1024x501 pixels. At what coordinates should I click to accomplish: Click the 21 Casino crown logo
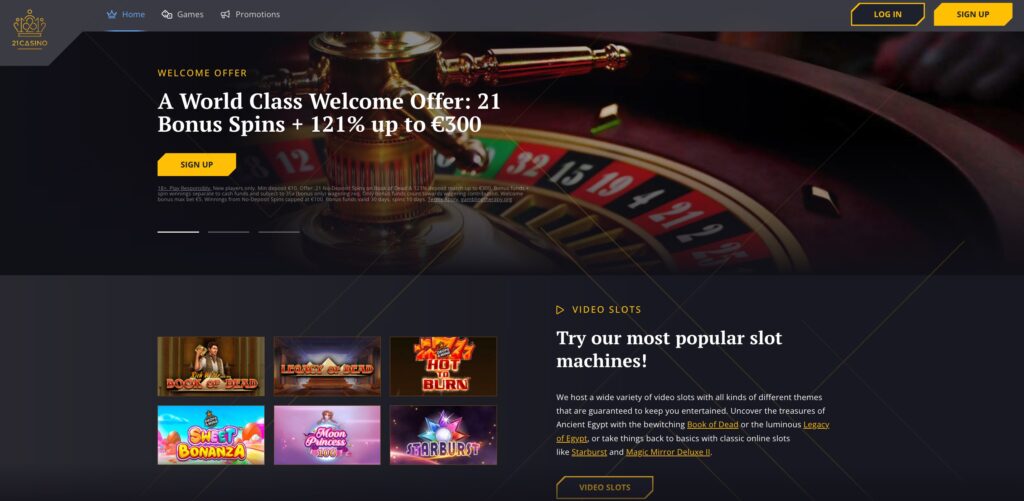pos(29,29)
